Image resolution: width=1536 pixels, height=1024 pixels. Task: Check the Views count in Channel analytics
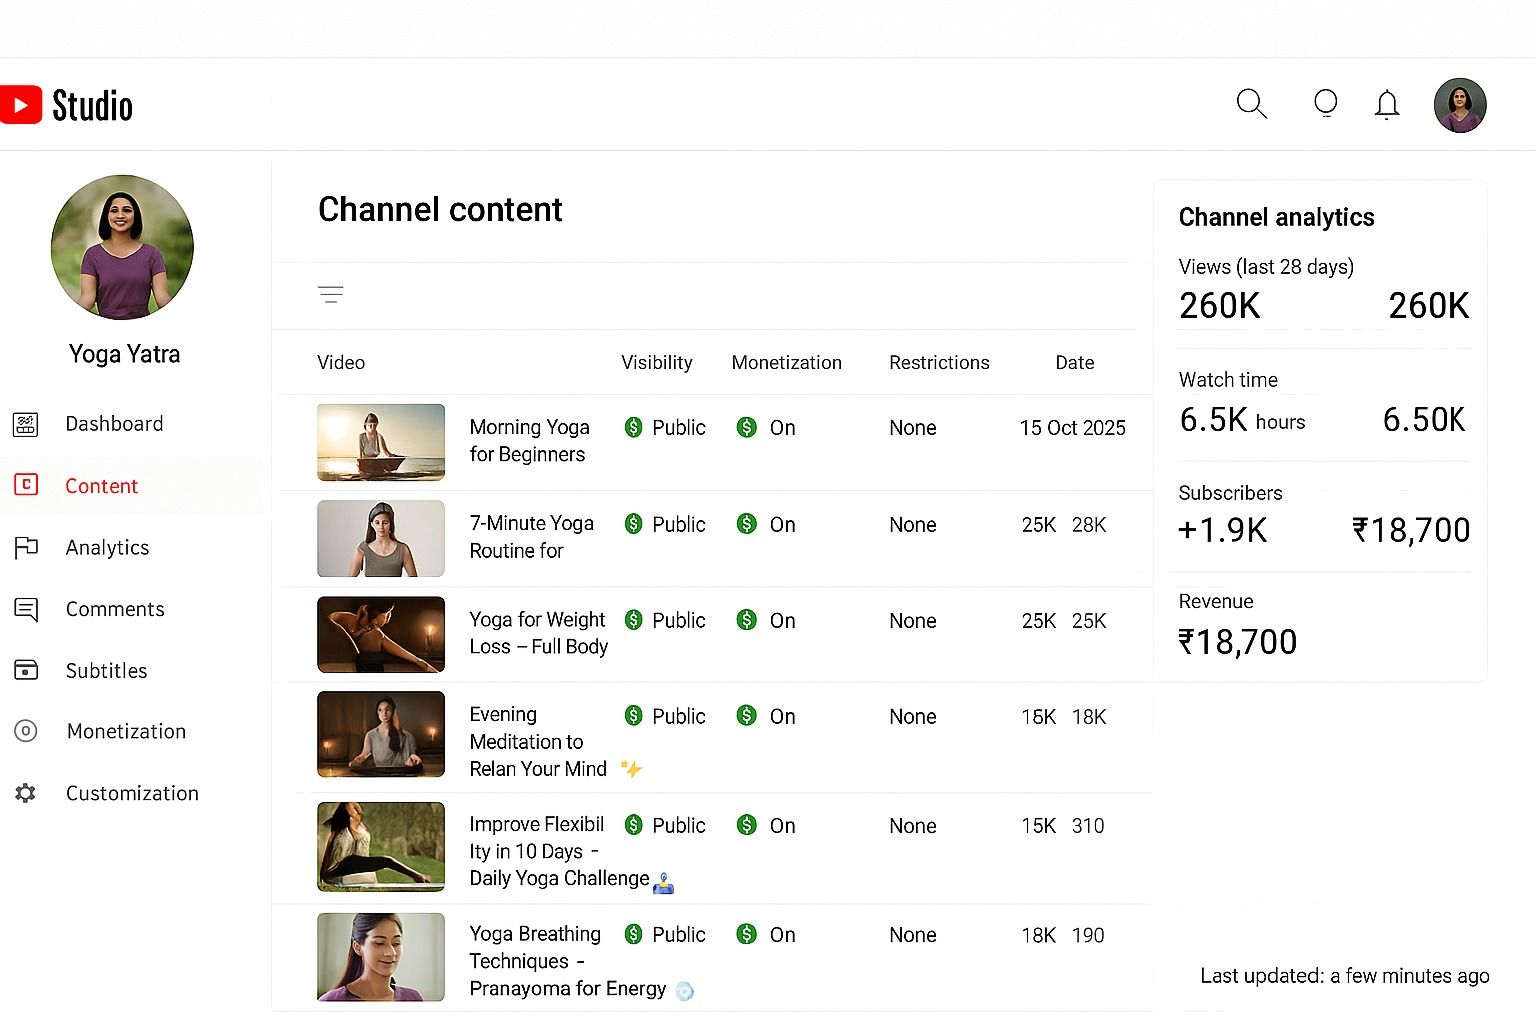coord(1220,305)
